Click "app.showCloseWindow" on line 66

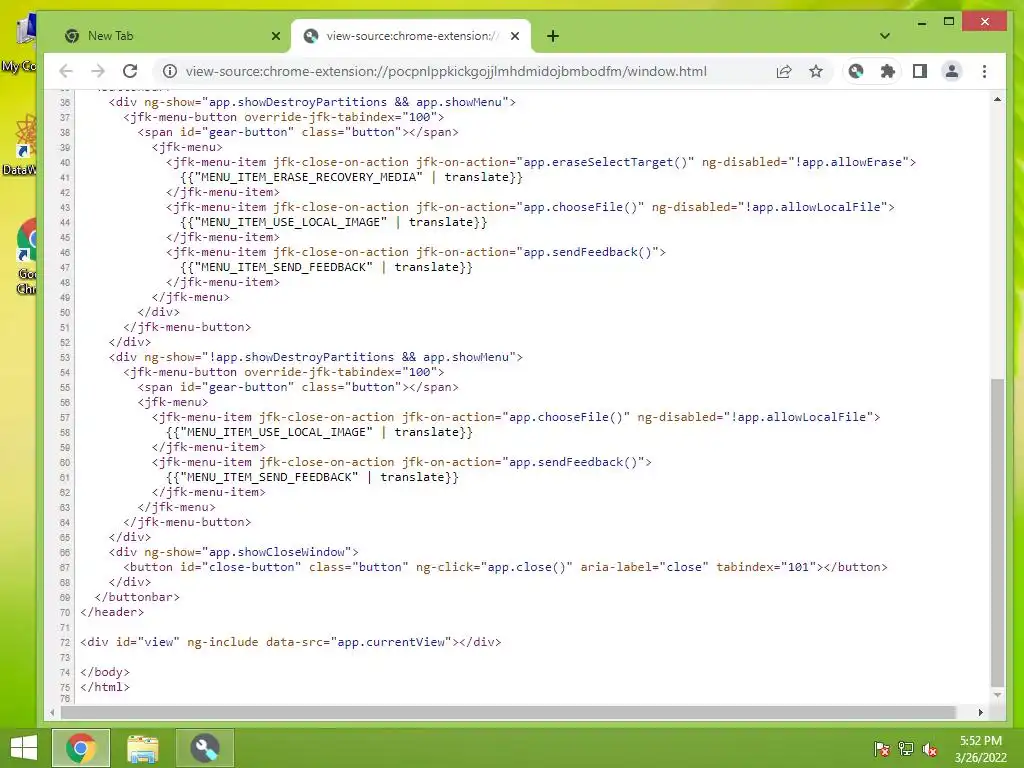276,552
